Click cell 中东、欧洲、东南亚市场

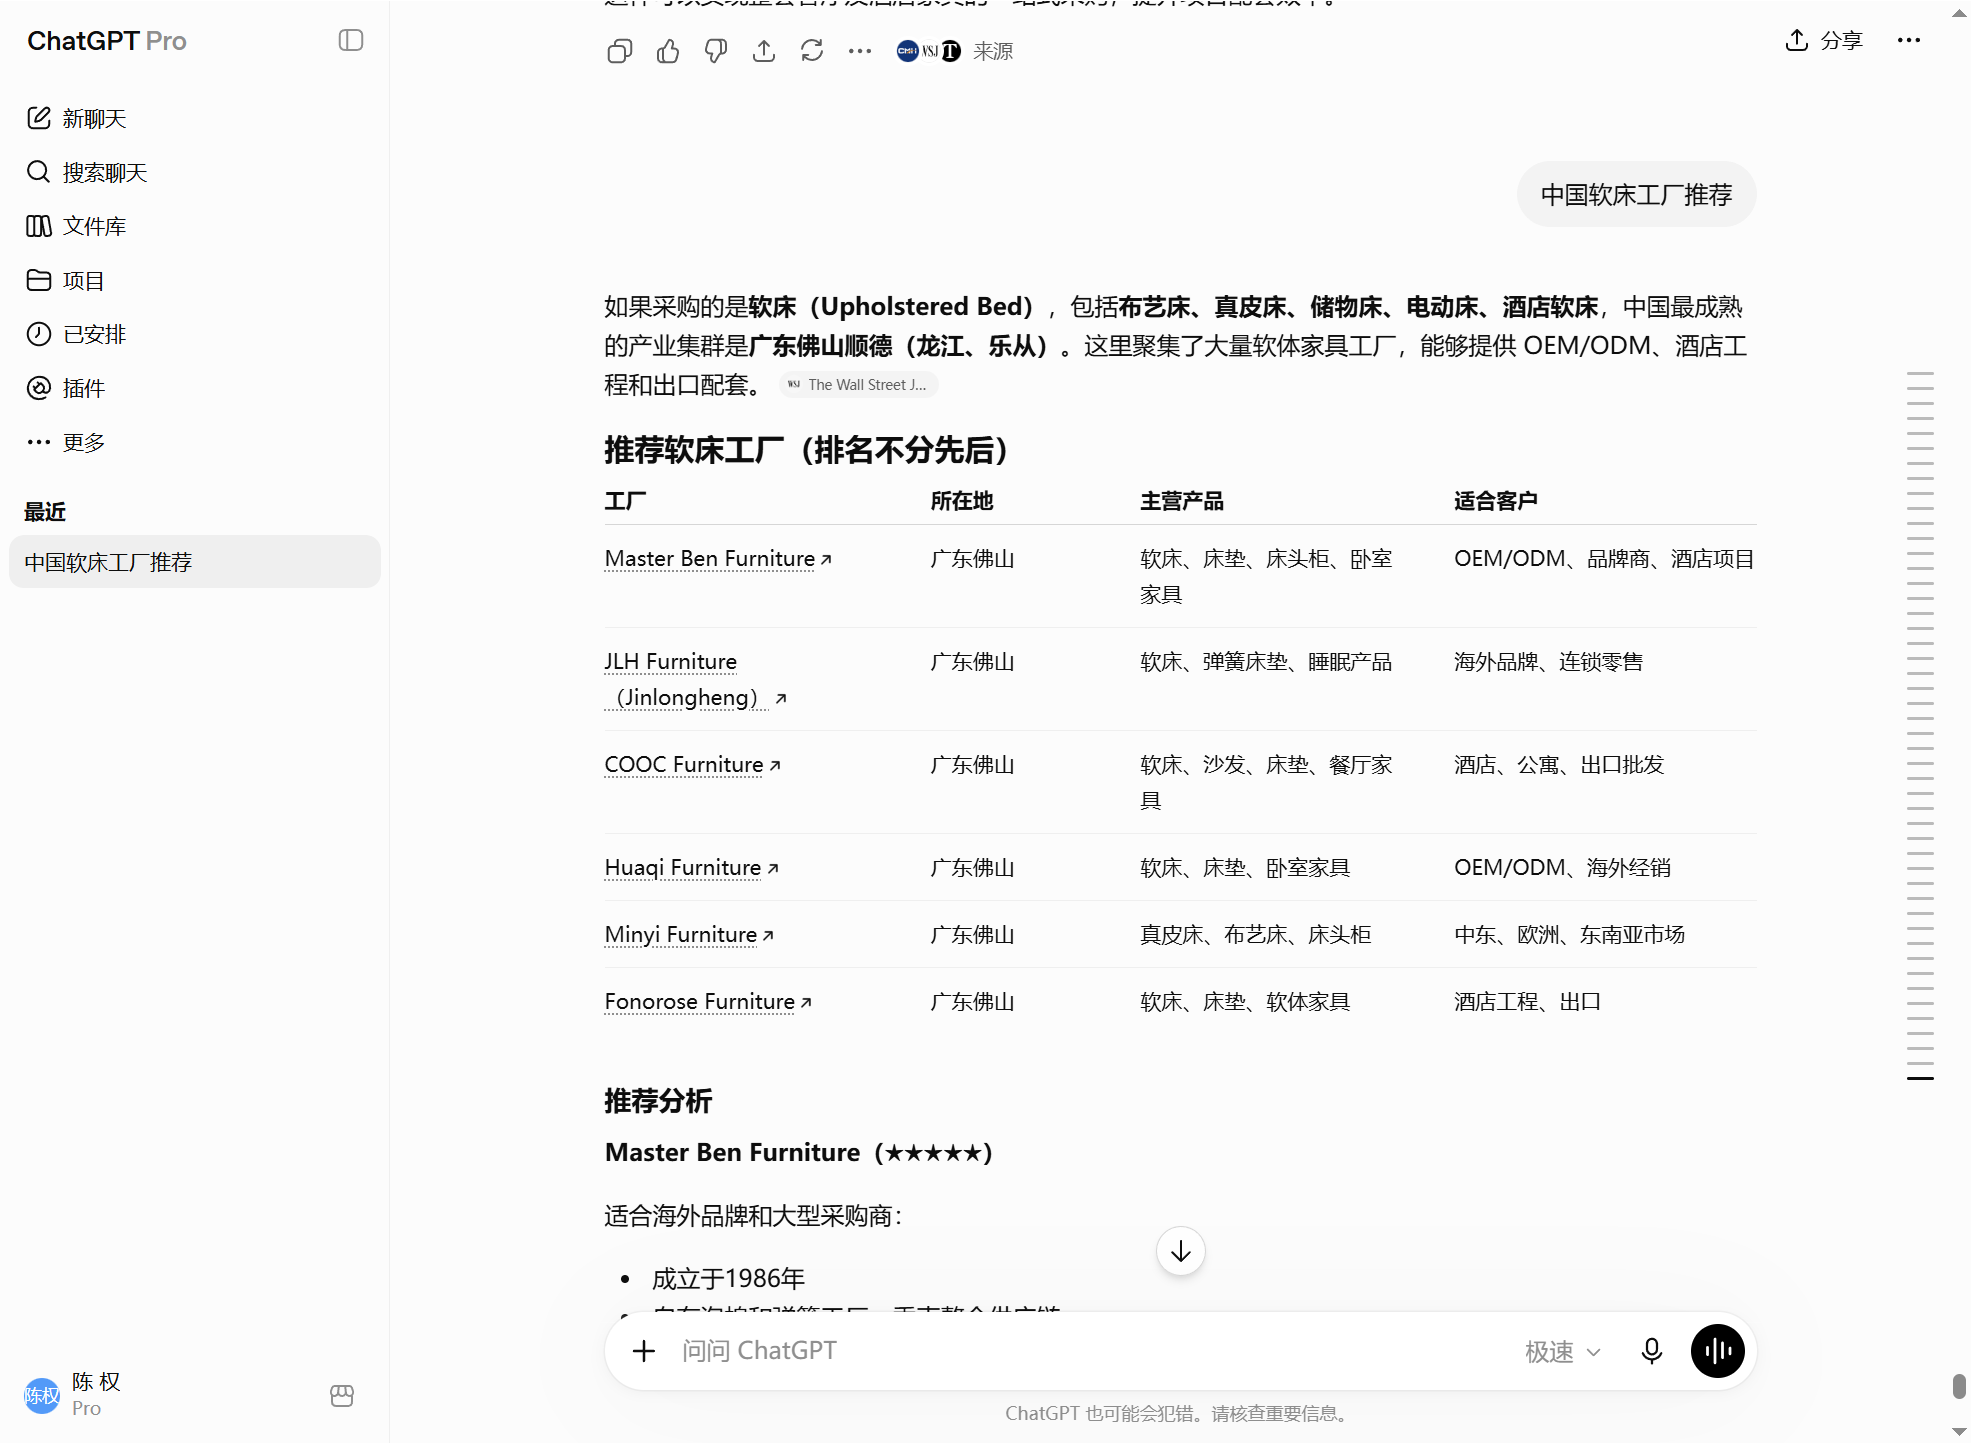1570,935
